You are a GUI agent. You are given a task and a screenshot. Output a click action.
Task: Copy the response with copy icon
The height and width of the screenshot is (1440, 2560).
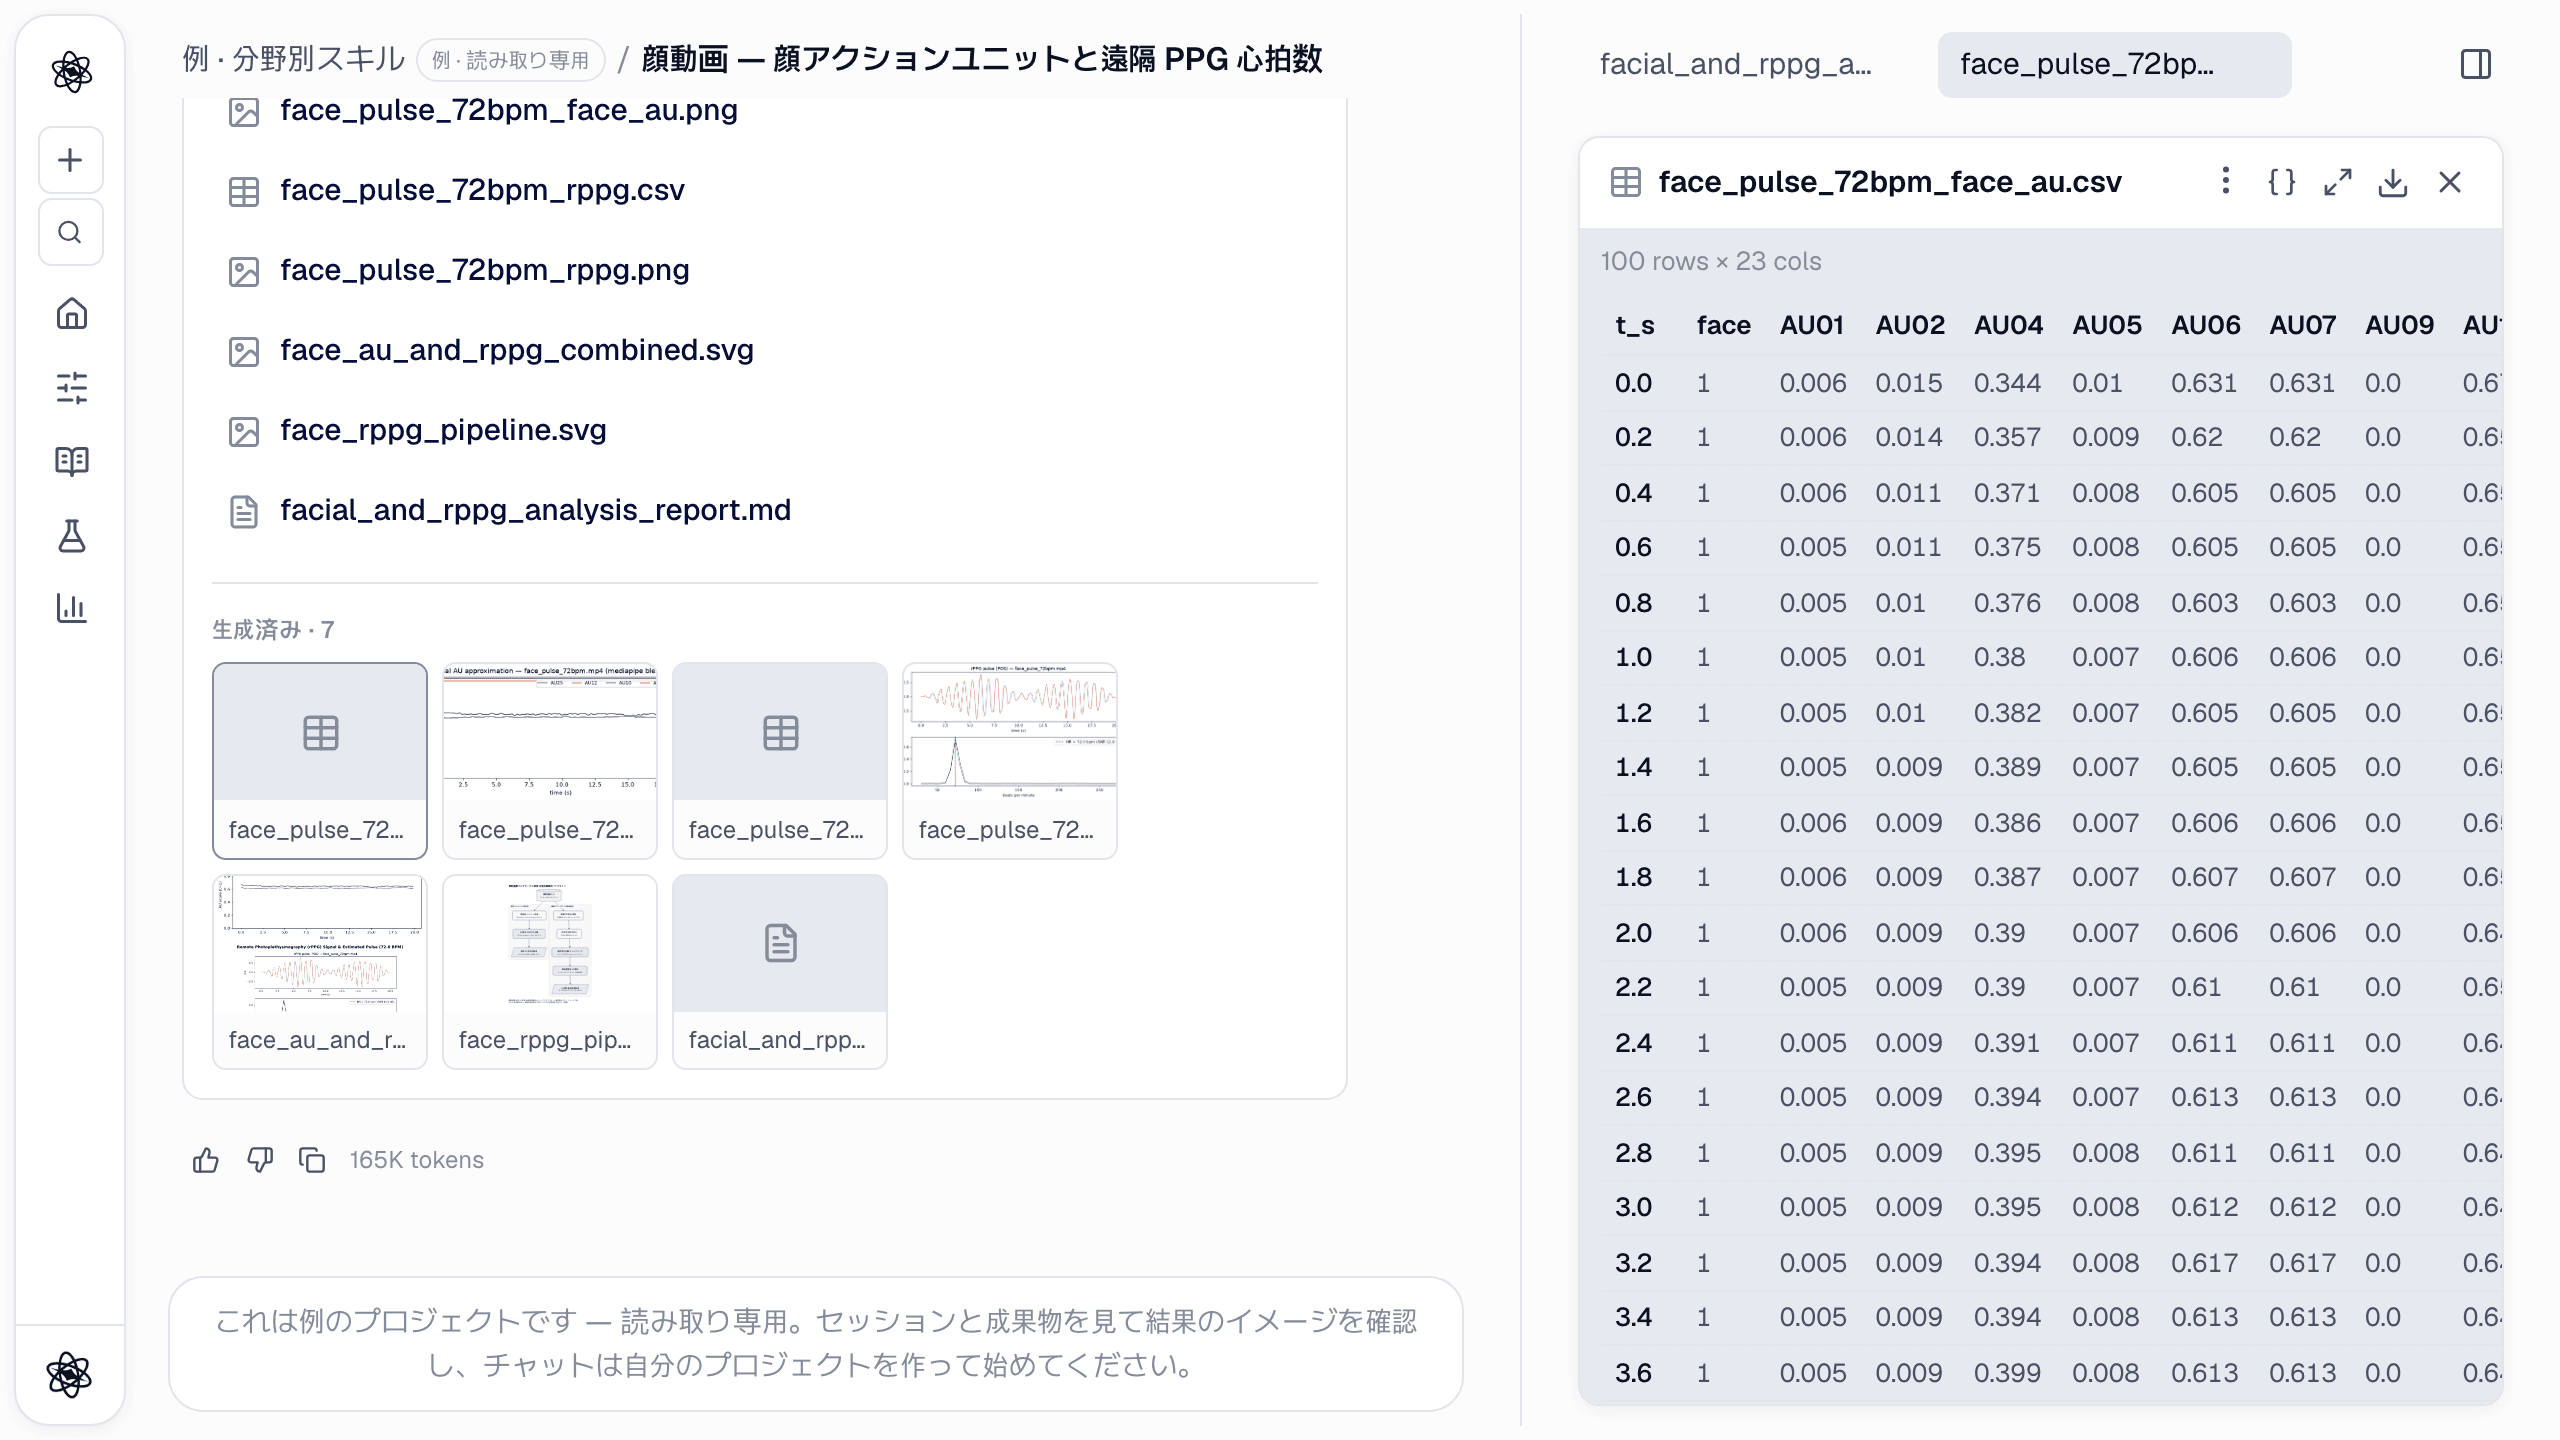[313, 1160]
